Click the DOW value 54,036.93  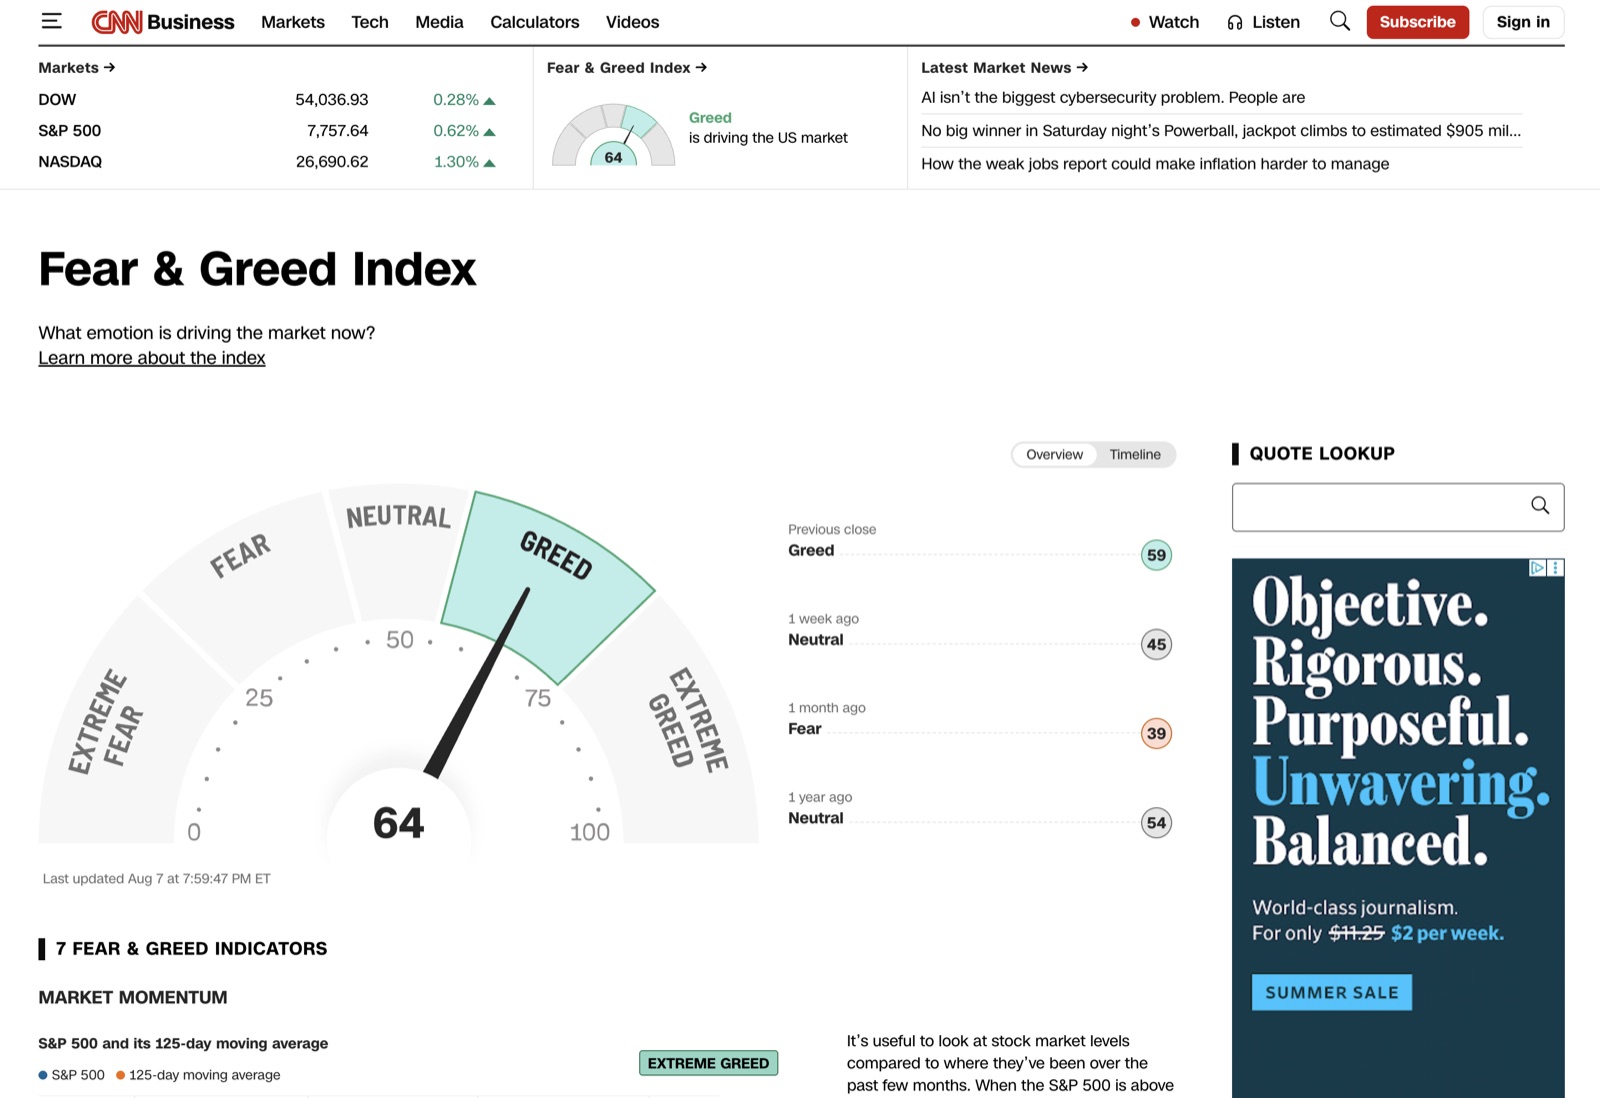(x=332, y=99)
